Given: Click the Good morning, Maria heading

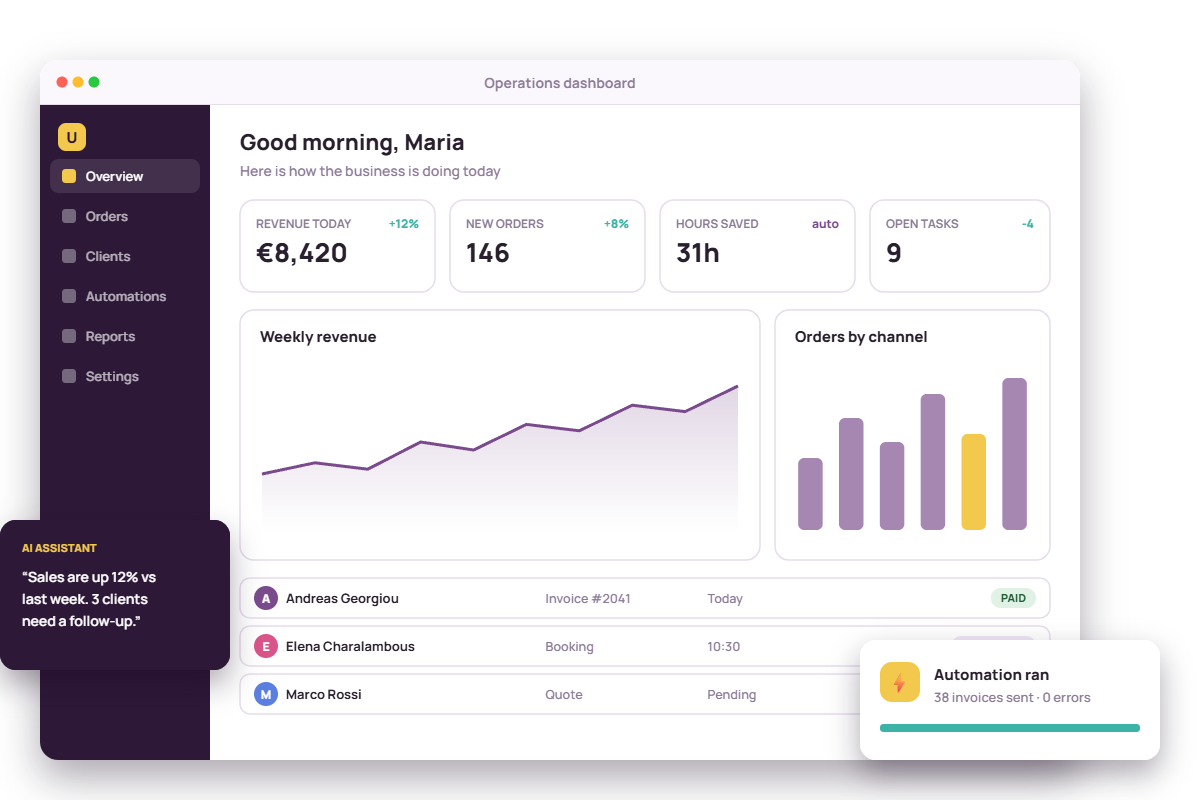Looking at the screenshot, I should pyautogui.click(x=352, y=143).
